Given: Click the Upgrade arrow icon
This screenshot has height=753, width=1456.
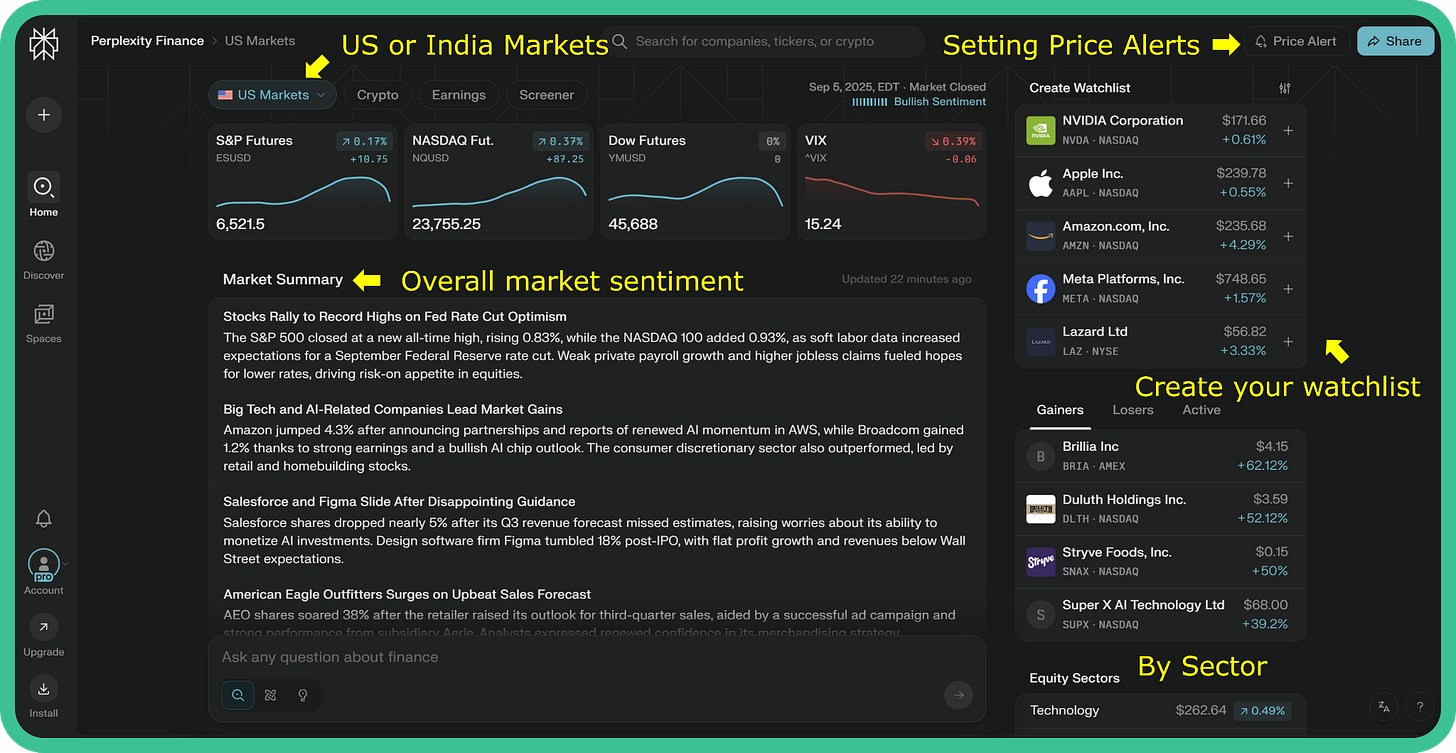Looking at the screenshot, I should coord(44,627).
